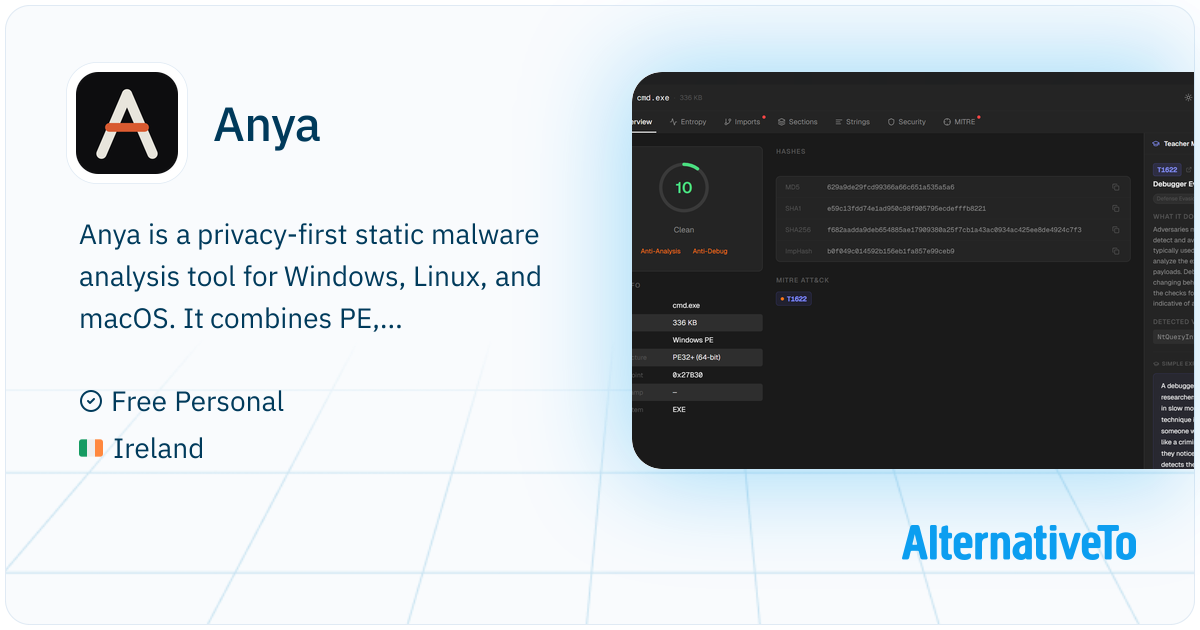This screenshot has height=630, width=1200.
Task: Click the Teacher Mode graduation cap icon
Action: coord(1156,144)
